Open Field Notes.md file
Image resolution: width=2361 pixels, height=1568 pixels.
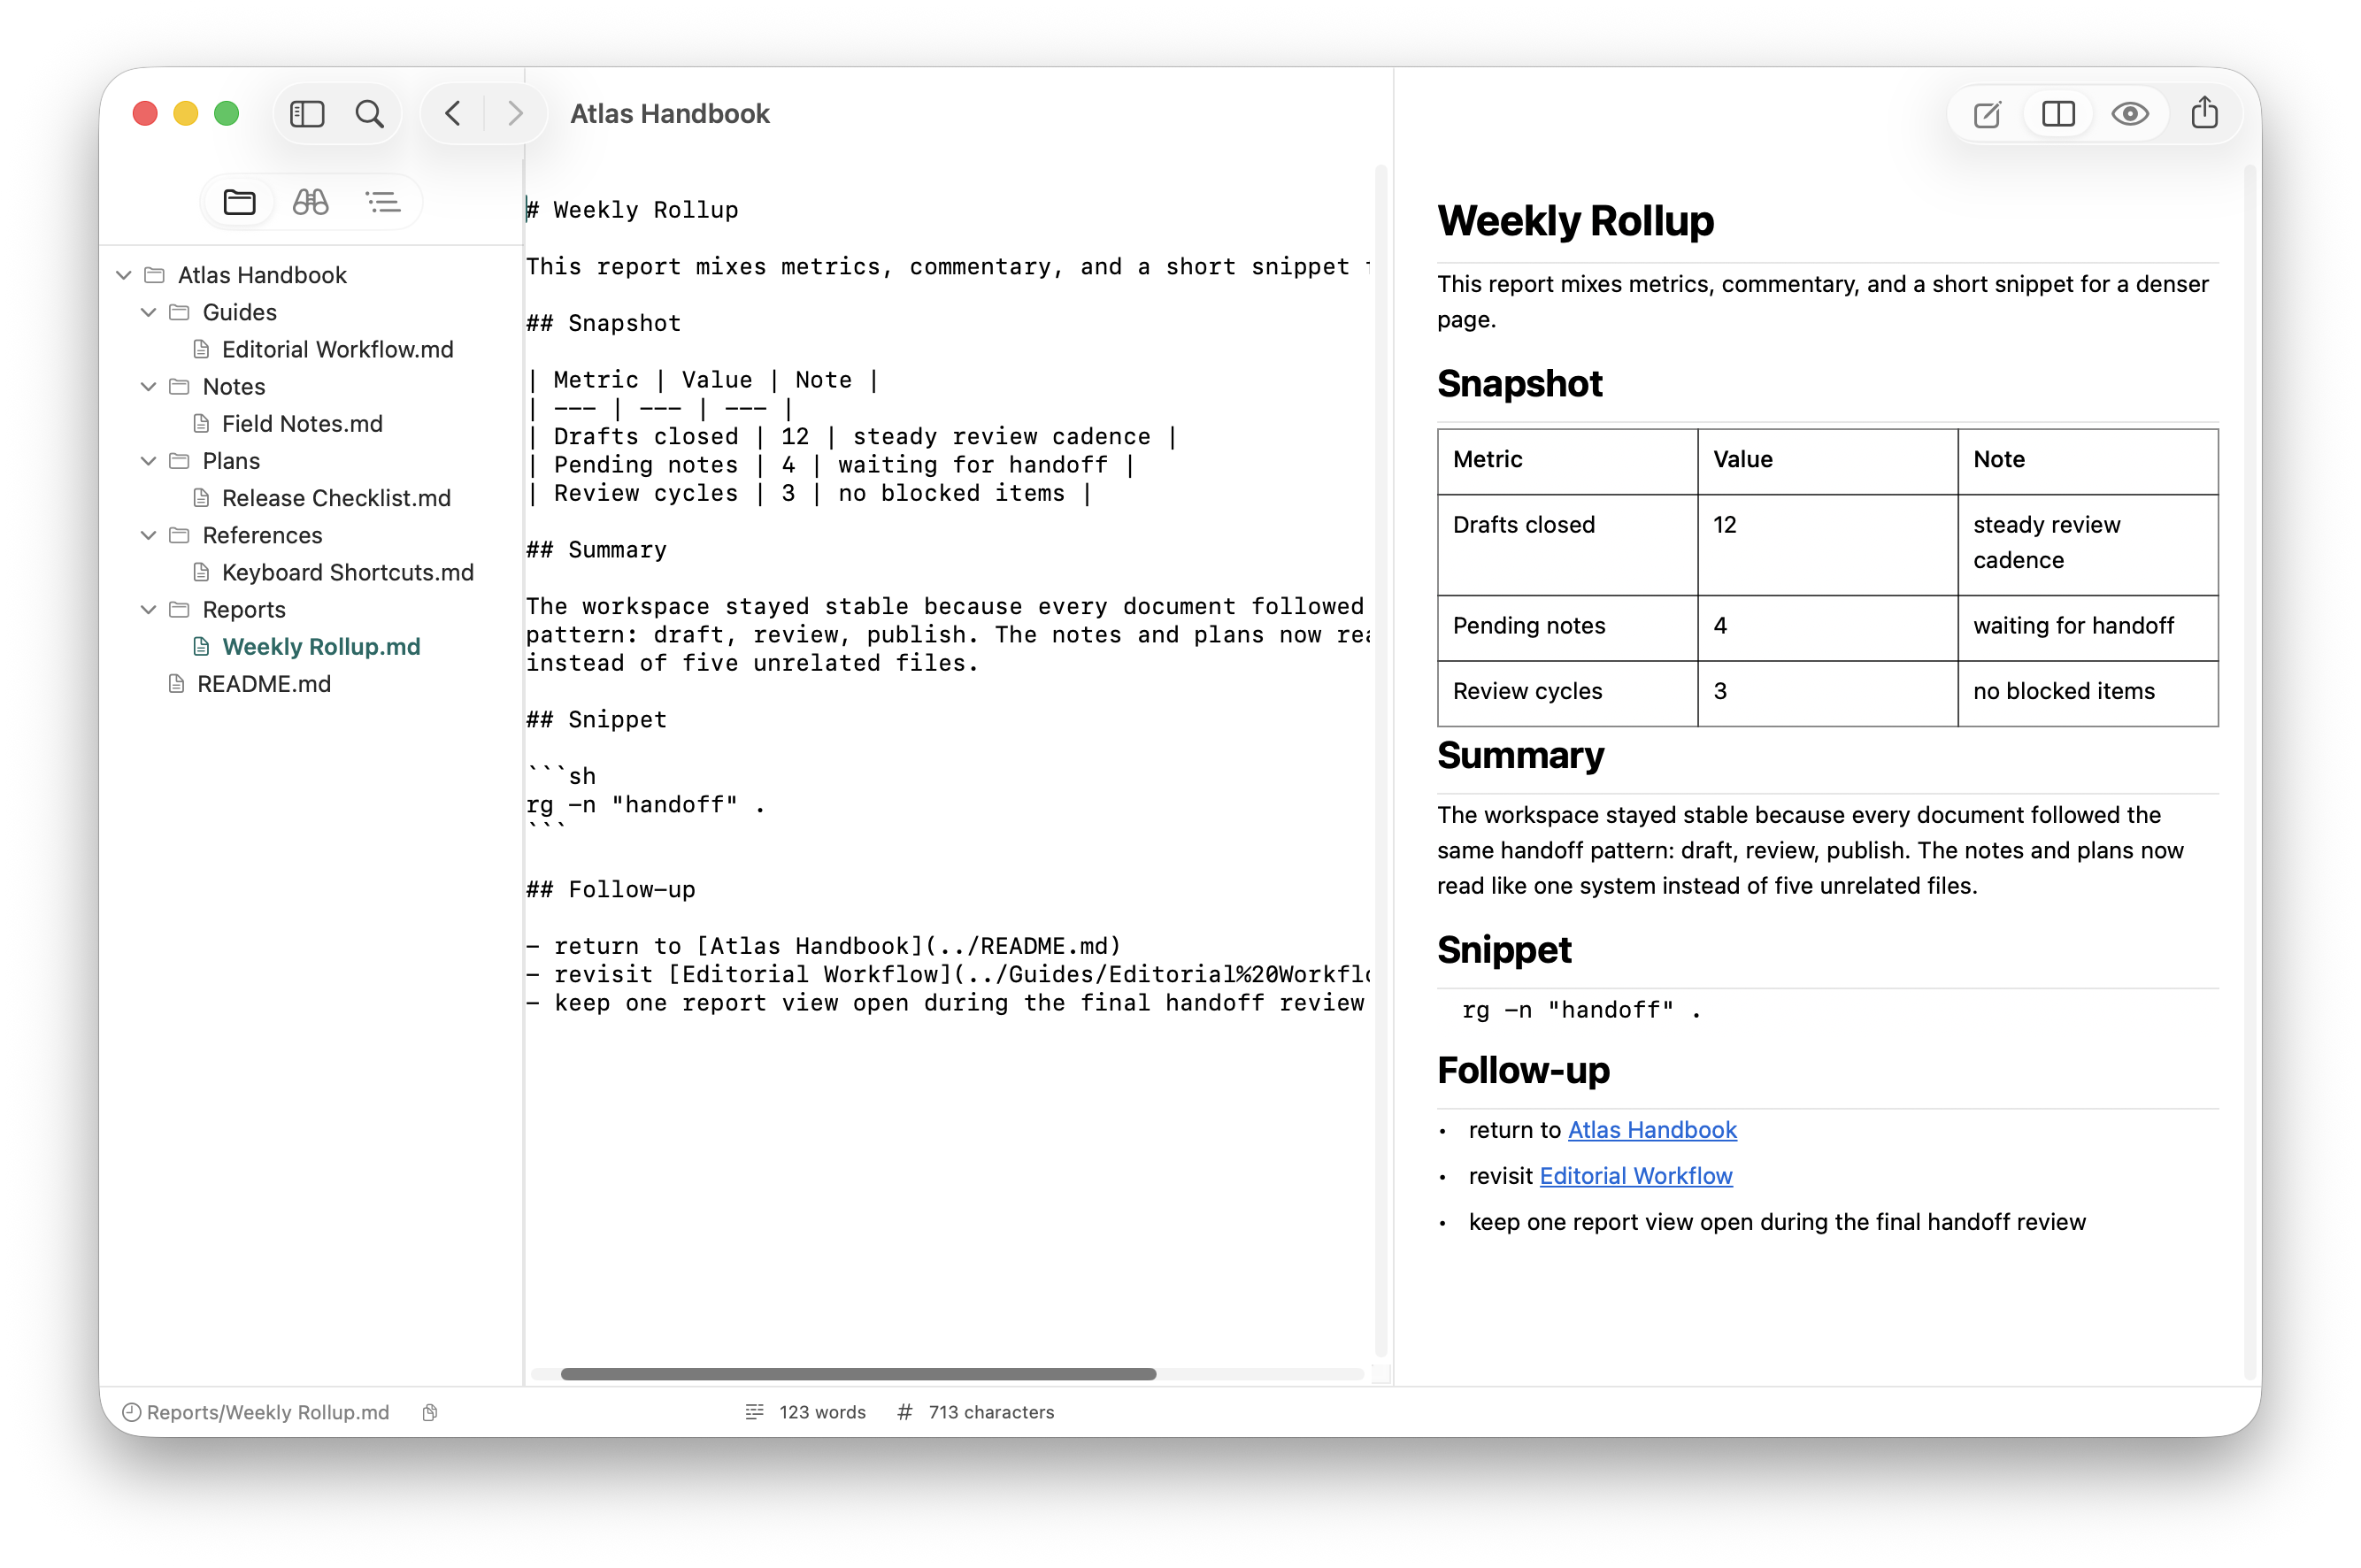(x=302, y=424)
